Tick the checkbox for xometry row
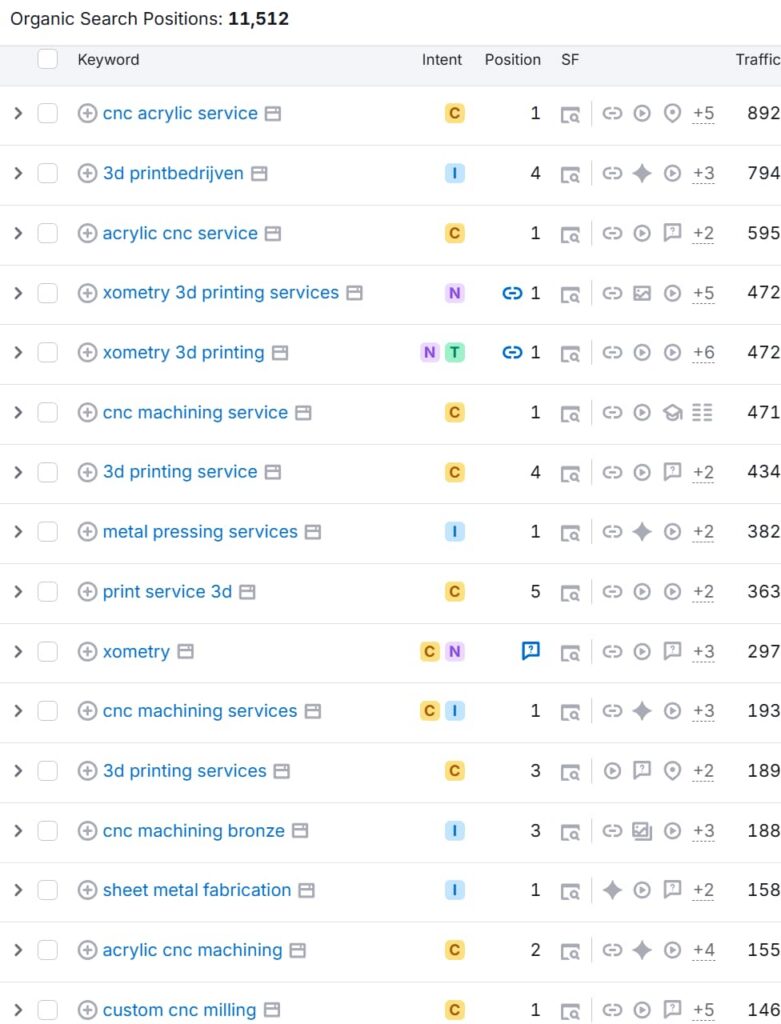 tap(48, 652)
